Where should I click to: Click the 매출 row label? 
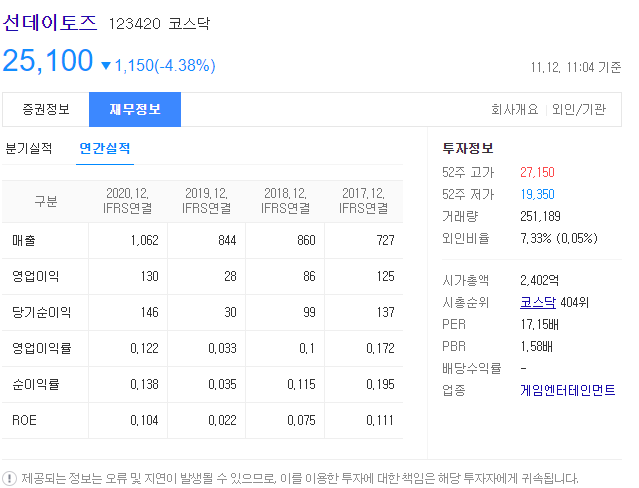pyautogui.click(x=24, y=241)
